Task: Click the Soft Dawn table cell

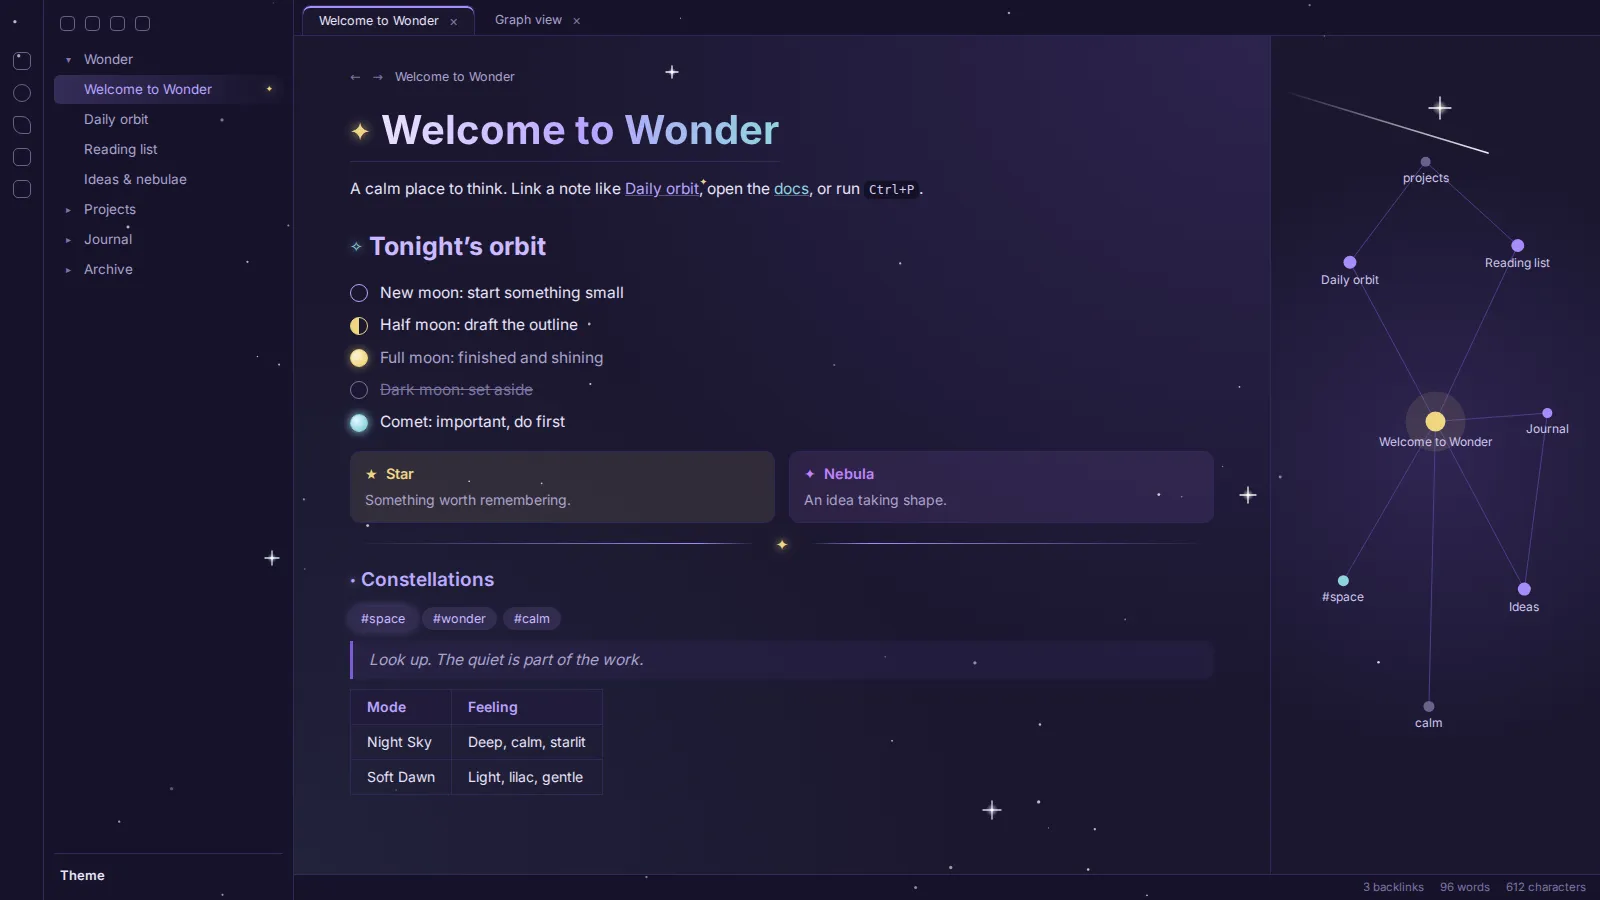Action: [x=401, y=777]
